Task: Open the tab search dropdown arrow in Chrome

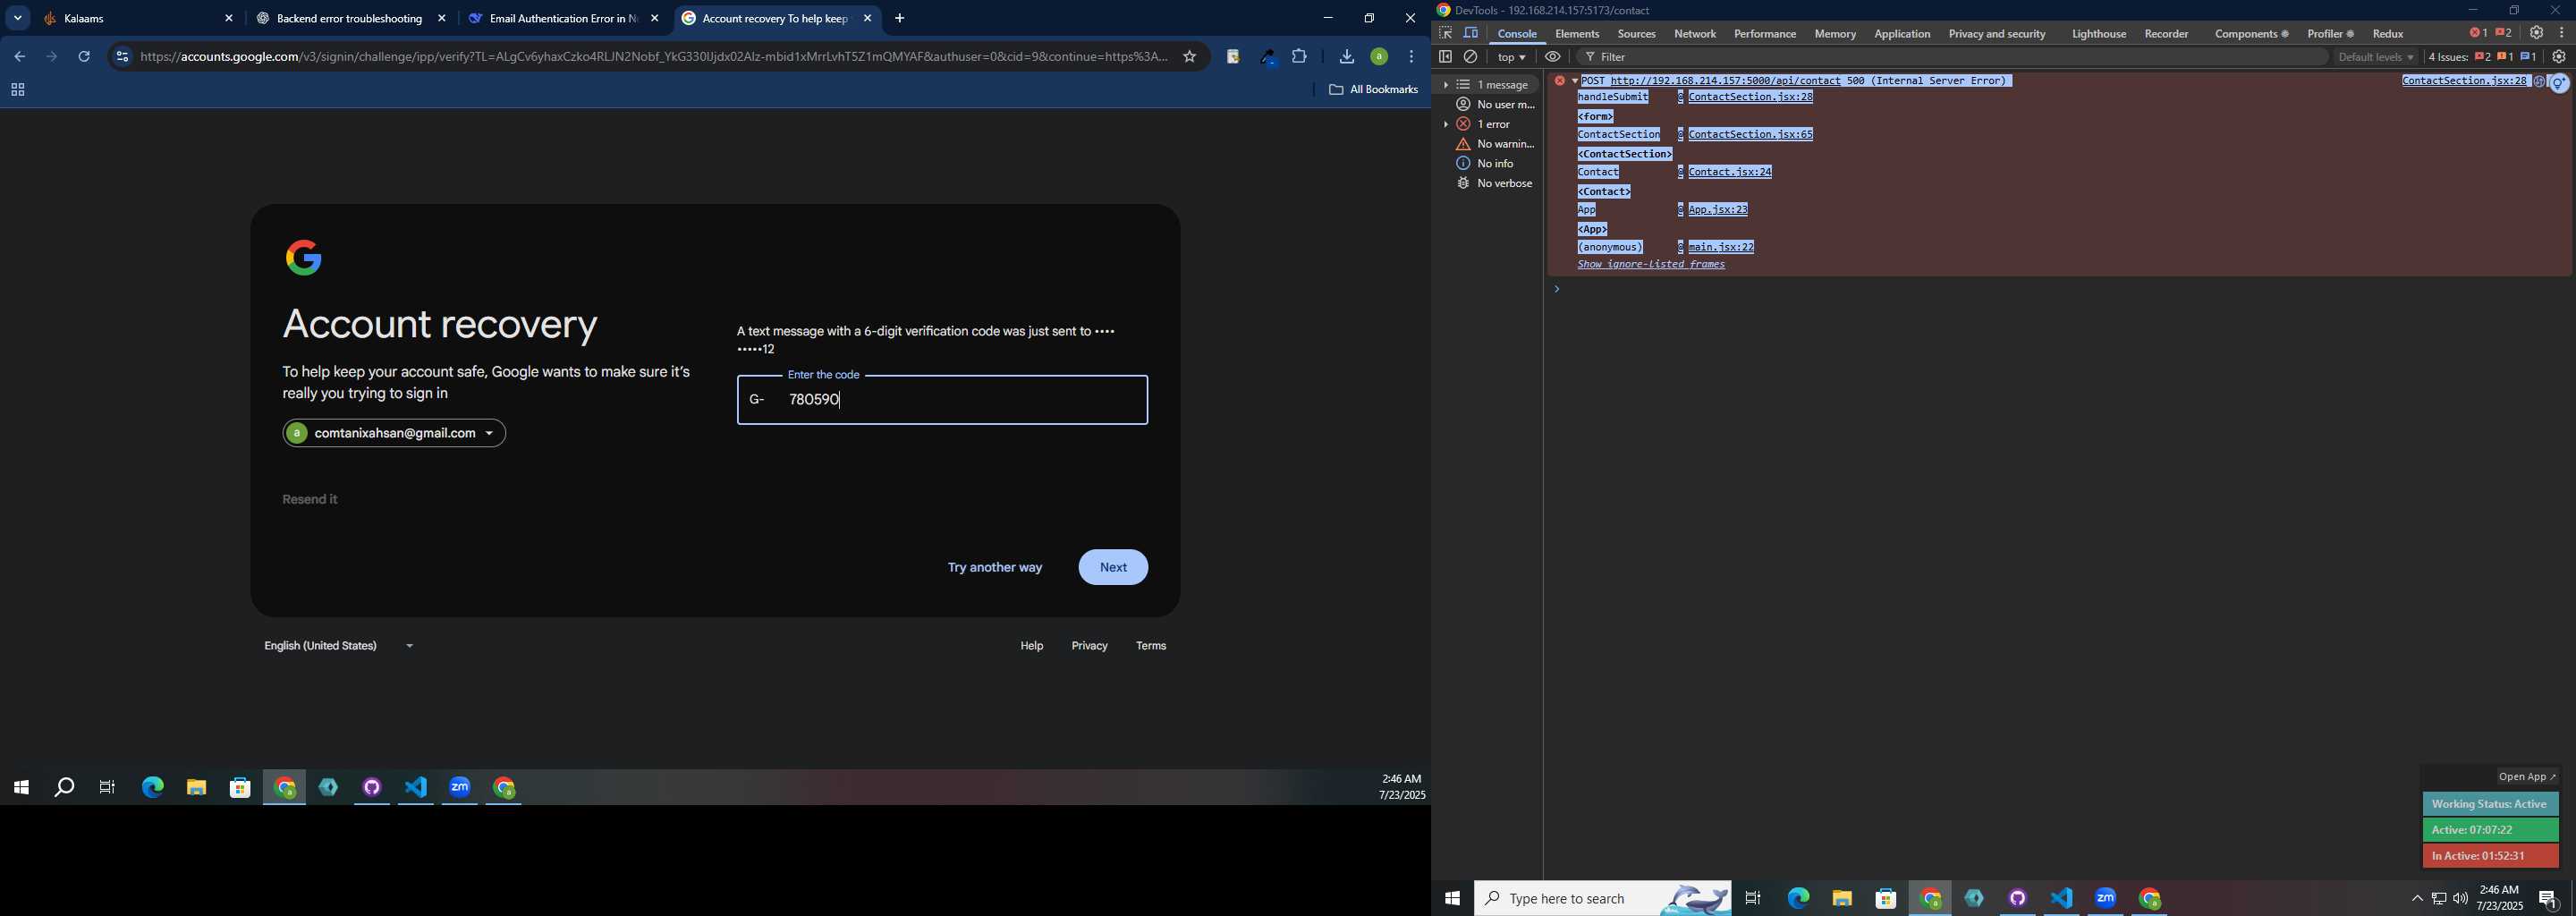Action: click(x=18, y=18)
